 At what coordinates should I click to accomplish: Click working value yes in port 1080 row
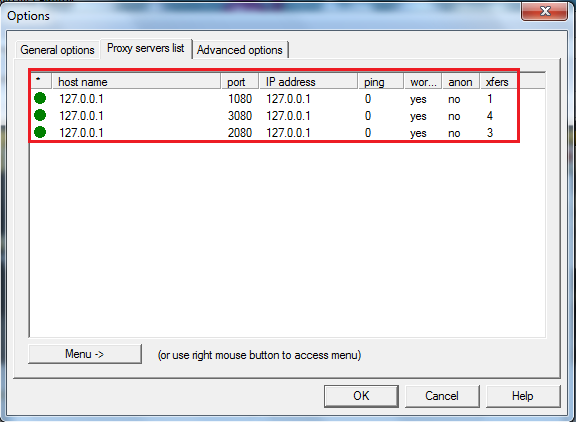[x=418, y=100]
